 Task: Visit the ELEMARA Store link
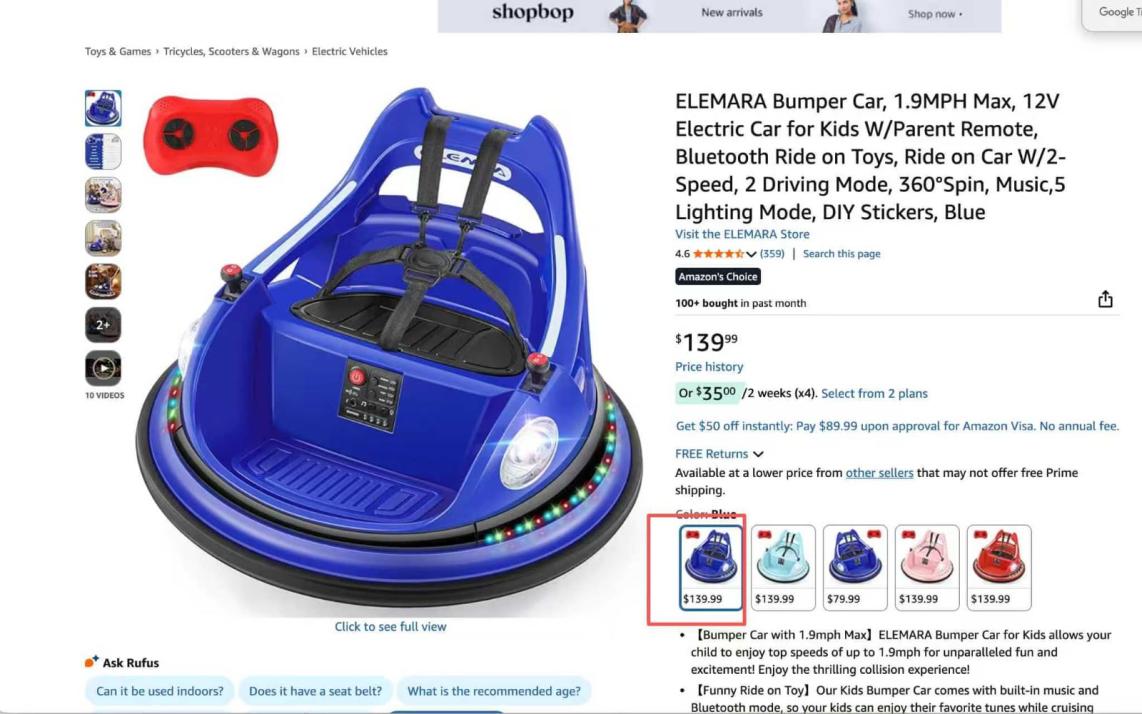(742, 234)
